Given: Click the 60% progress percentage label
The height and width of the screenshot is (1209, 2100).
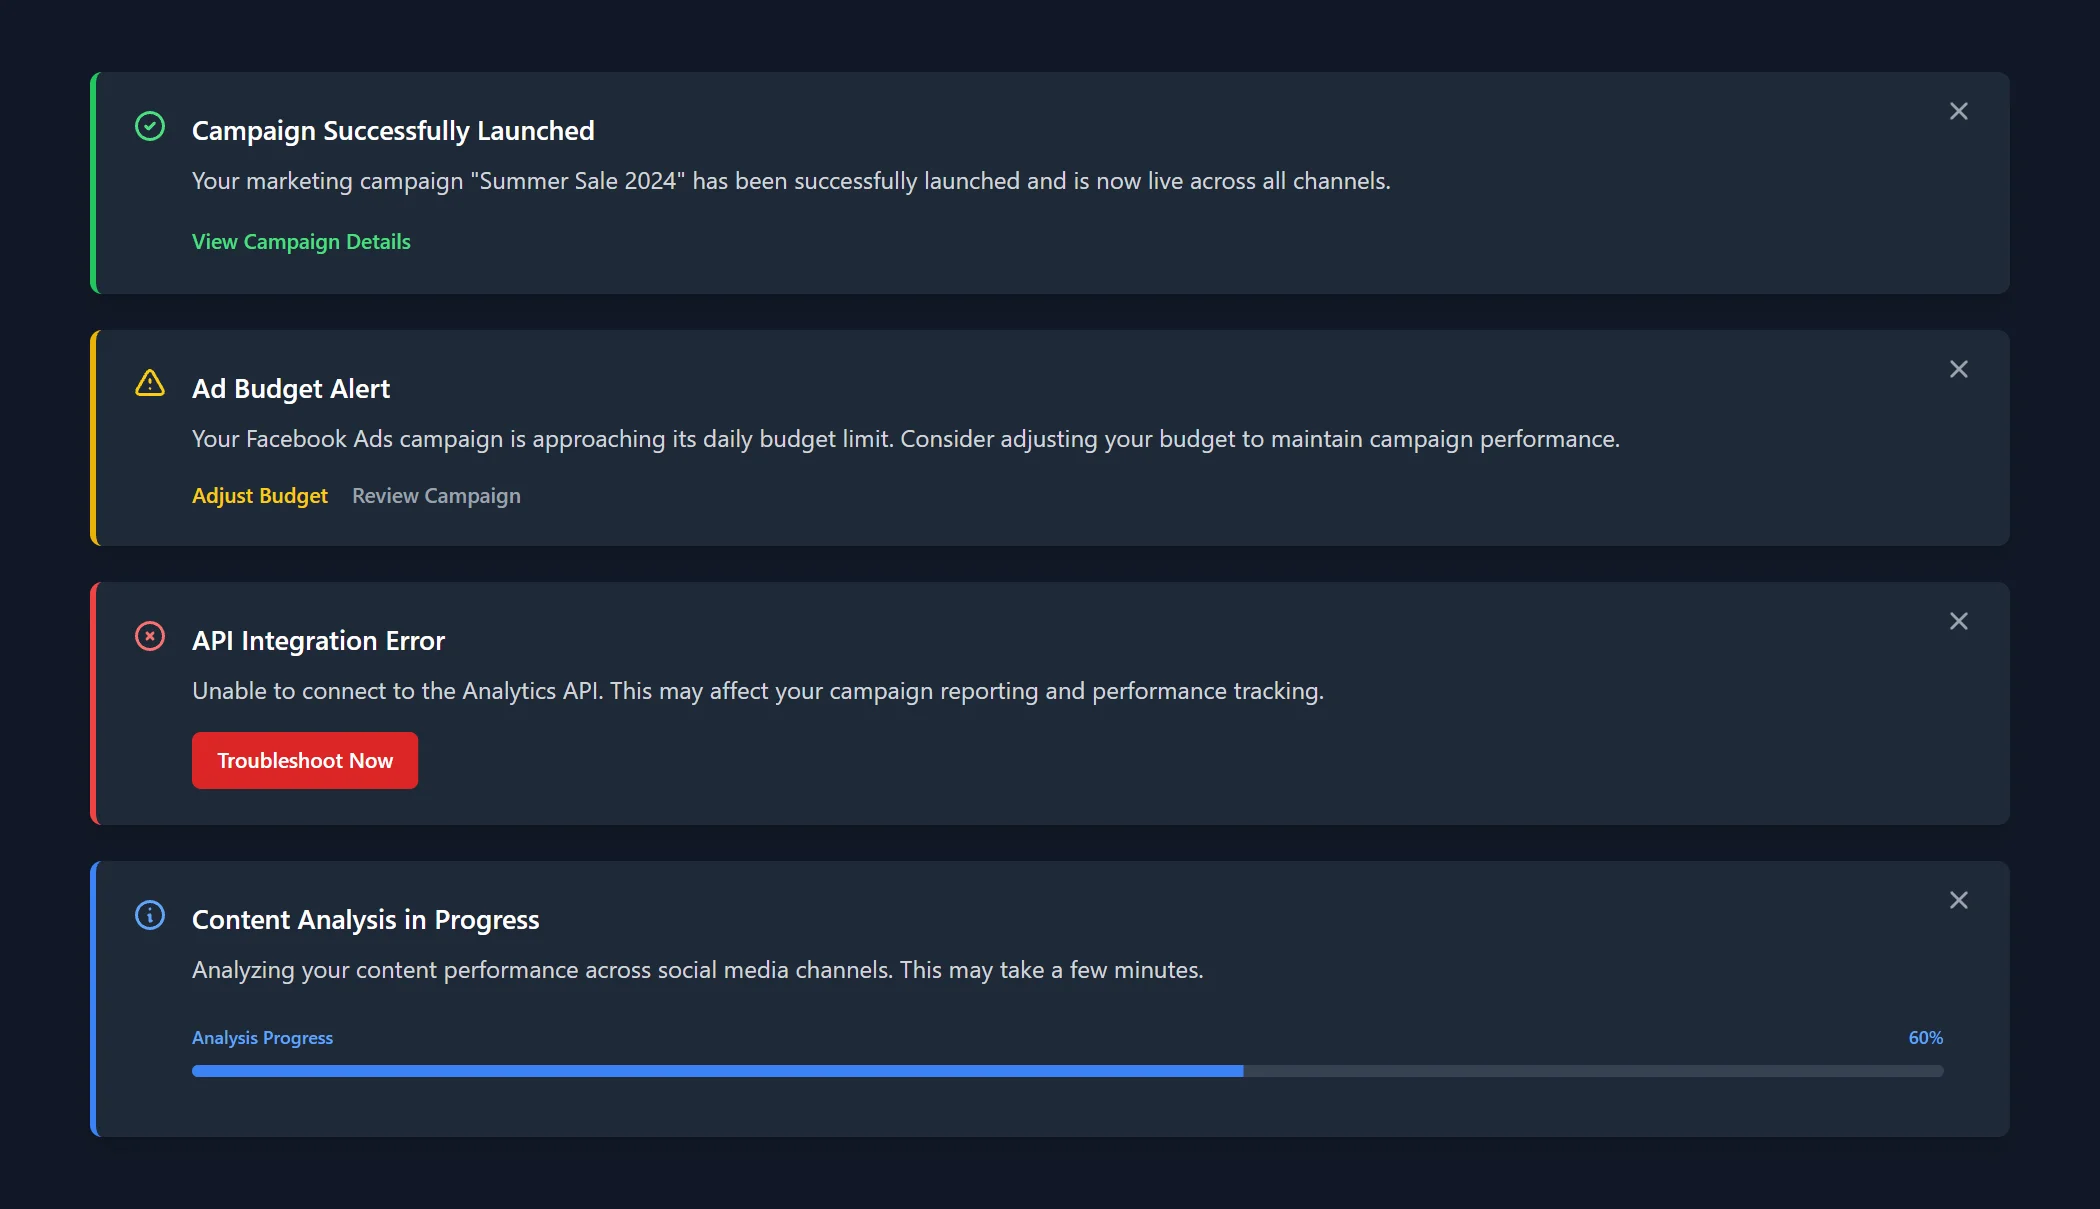Looking at the screenshot, I should coord(1925,1038).
